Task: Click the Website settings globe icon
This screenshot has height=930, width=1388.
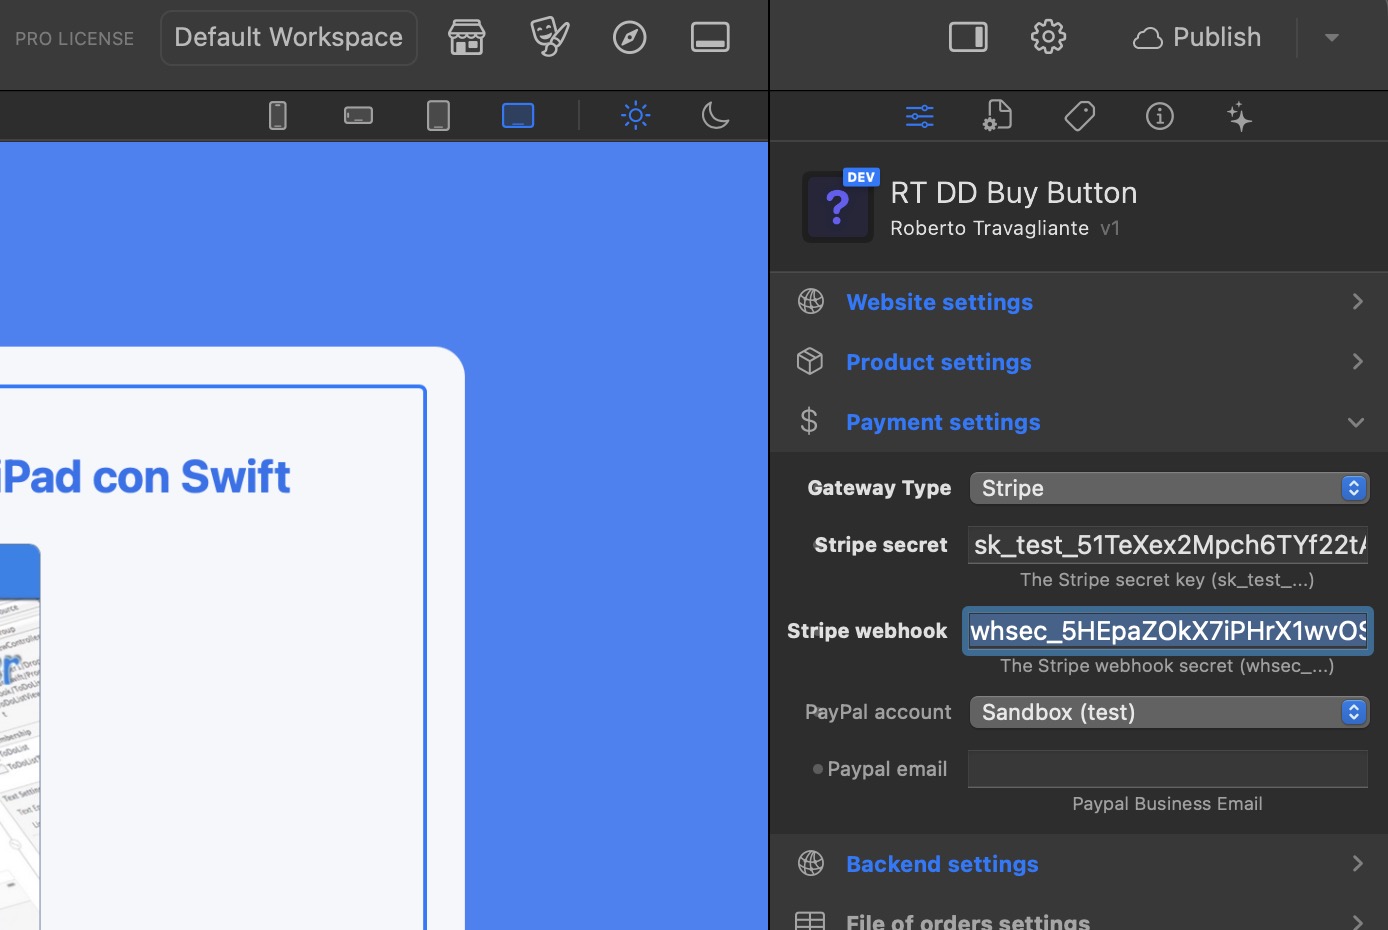Action: point(811,301)
